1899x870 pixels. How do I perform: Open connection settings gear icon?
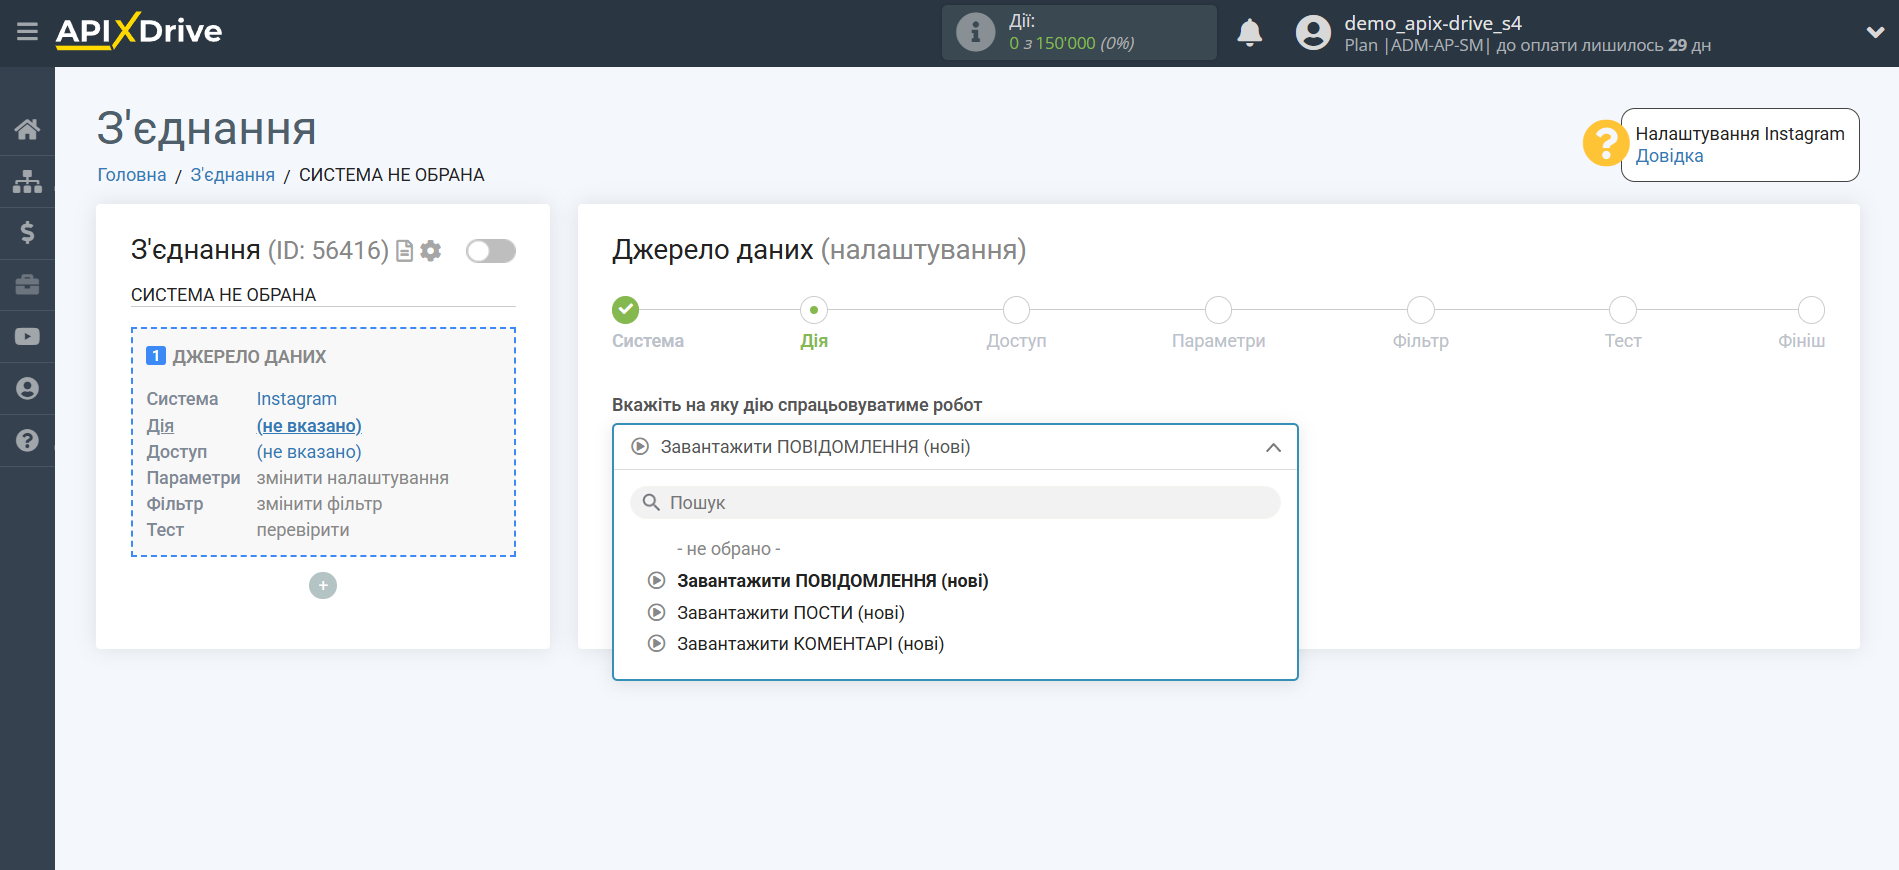coord(431,251)
